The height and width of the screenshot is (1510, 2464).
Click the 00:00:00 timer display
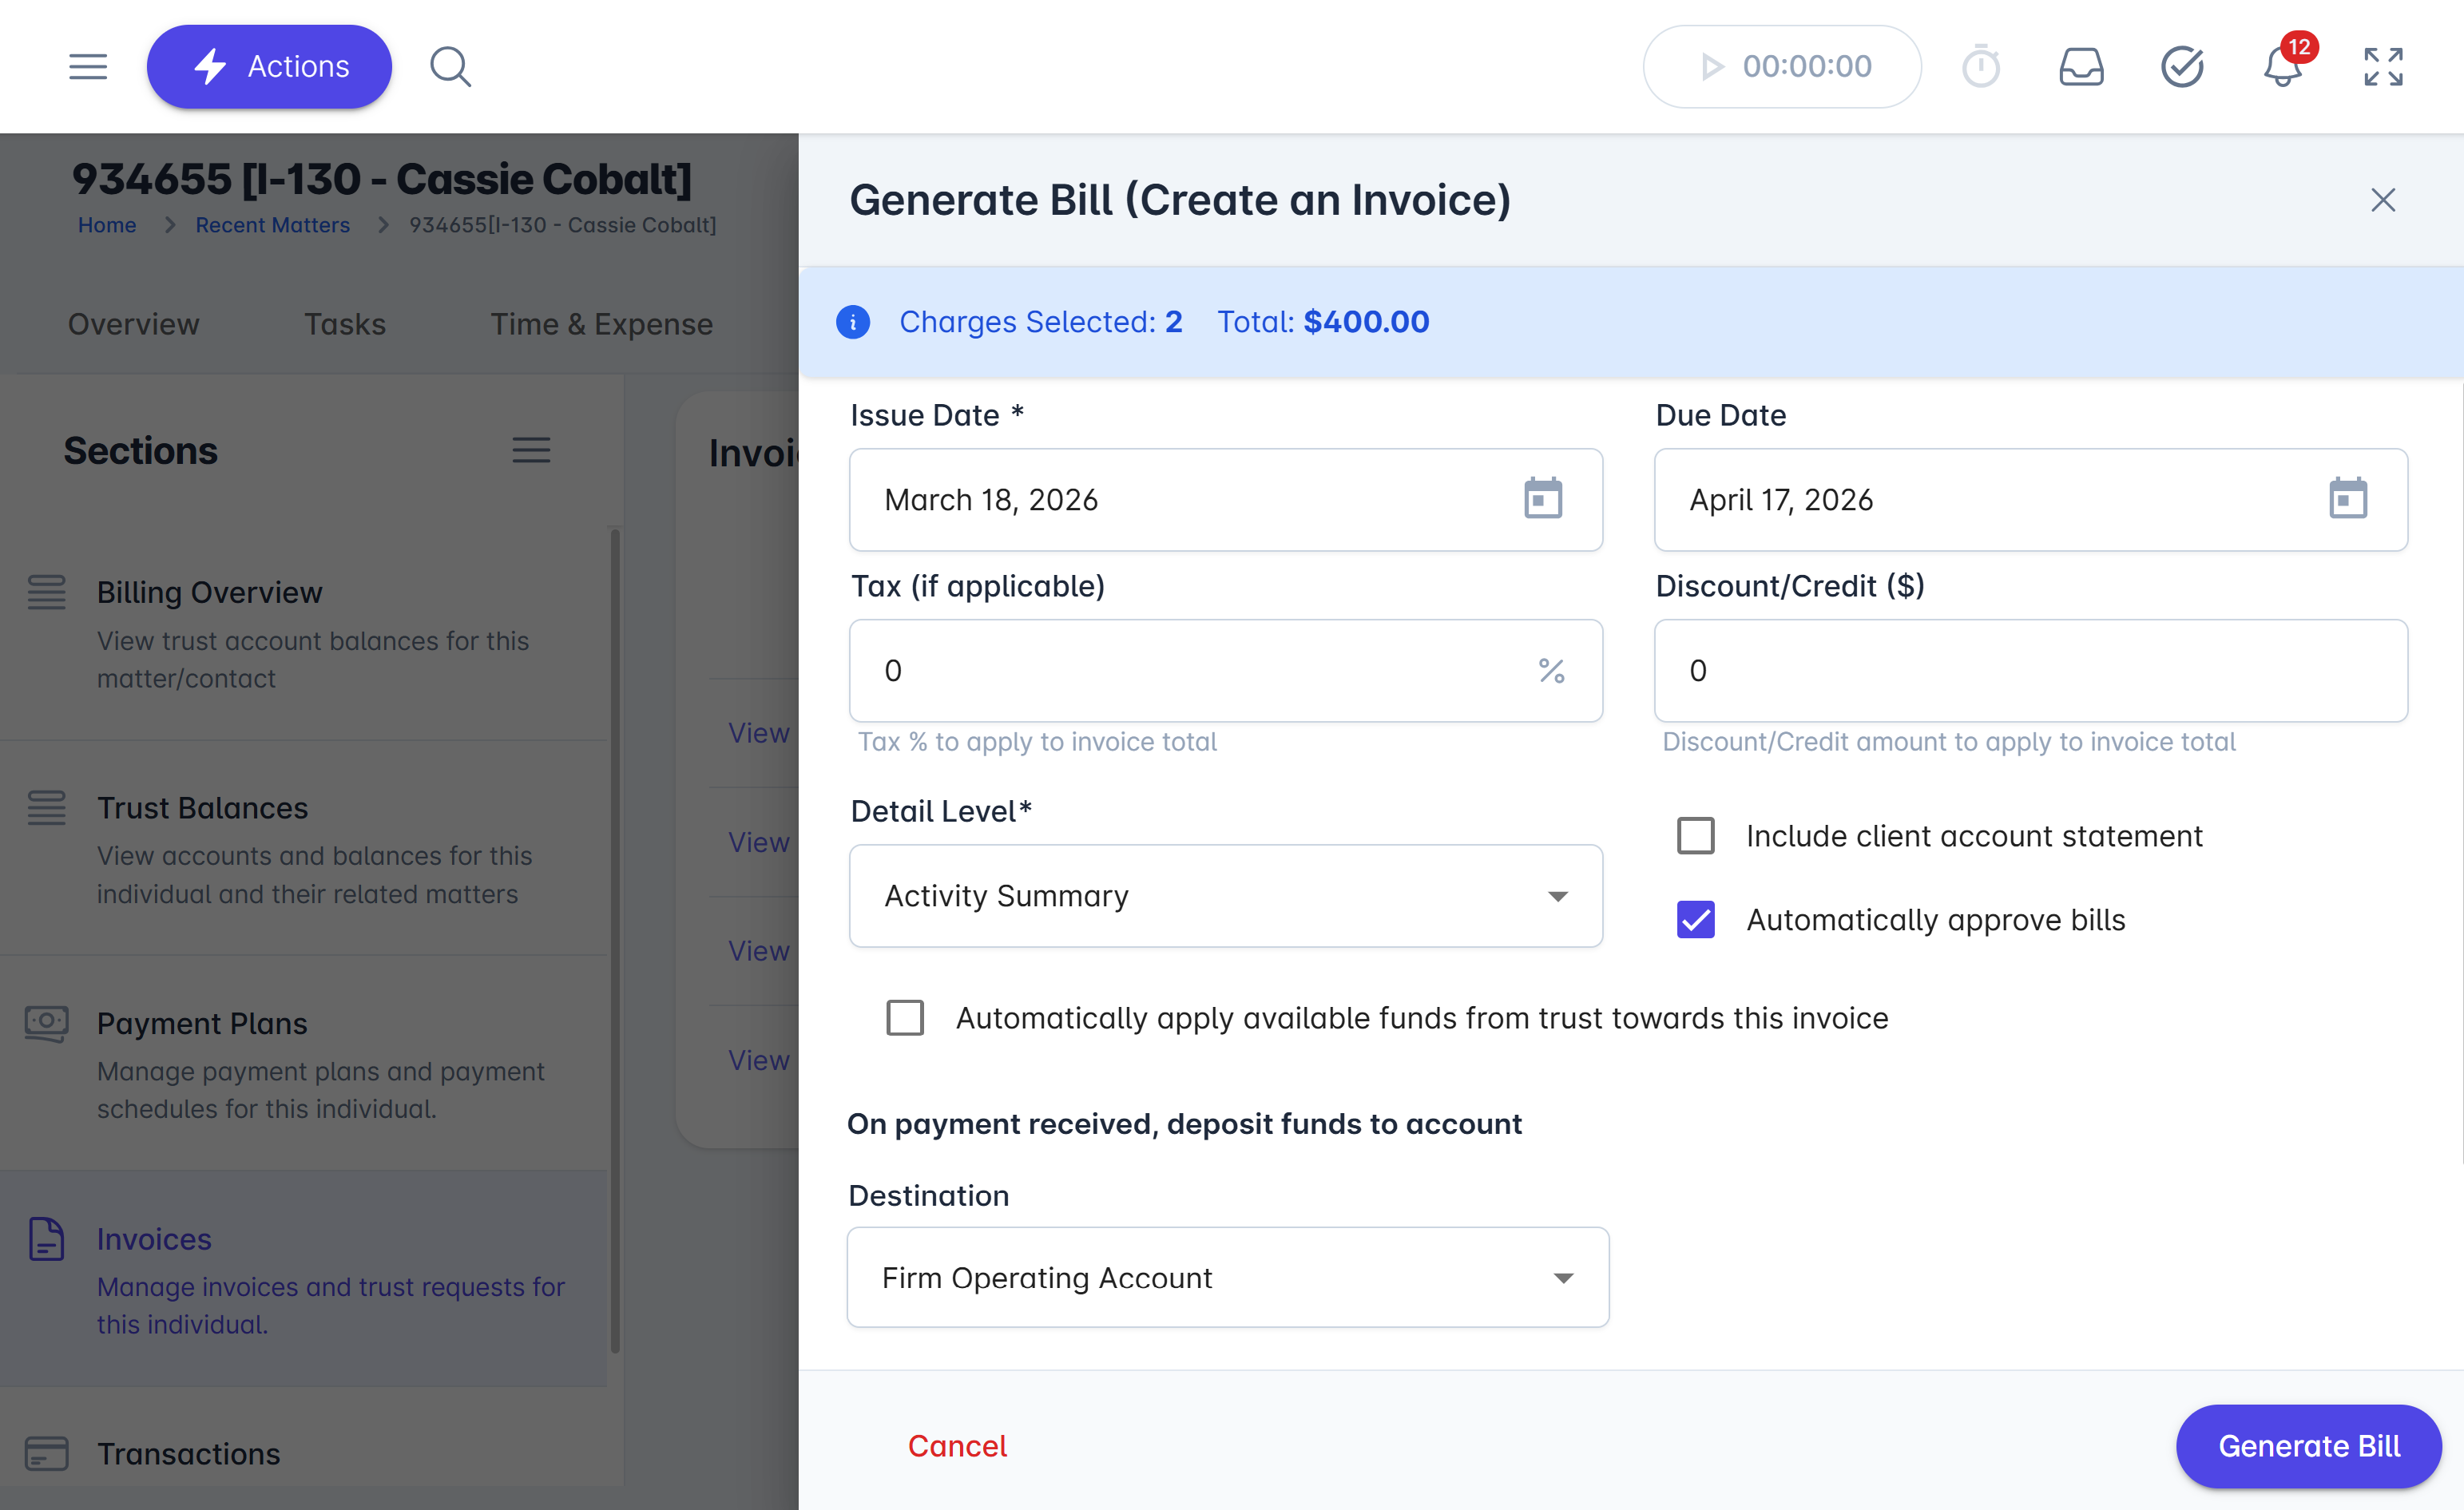click(x=1807, y=67)
